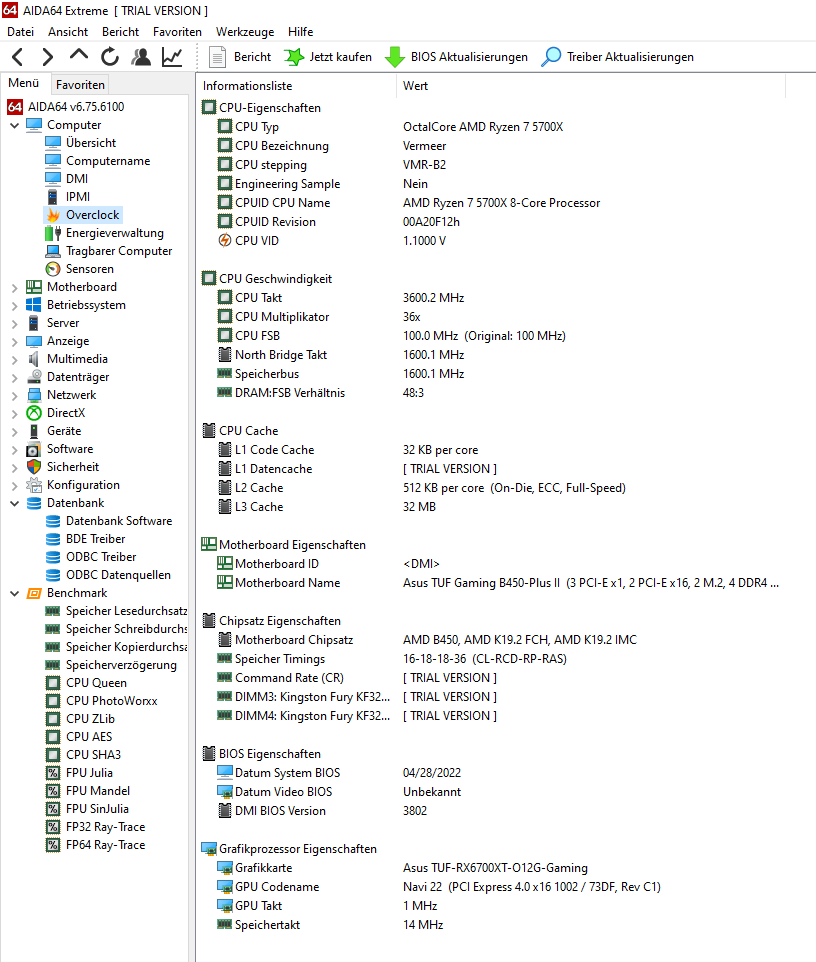This screenshot has width=816, height=962.
Task: Select CPU ZLib benchmark
Action: [90, 719]
